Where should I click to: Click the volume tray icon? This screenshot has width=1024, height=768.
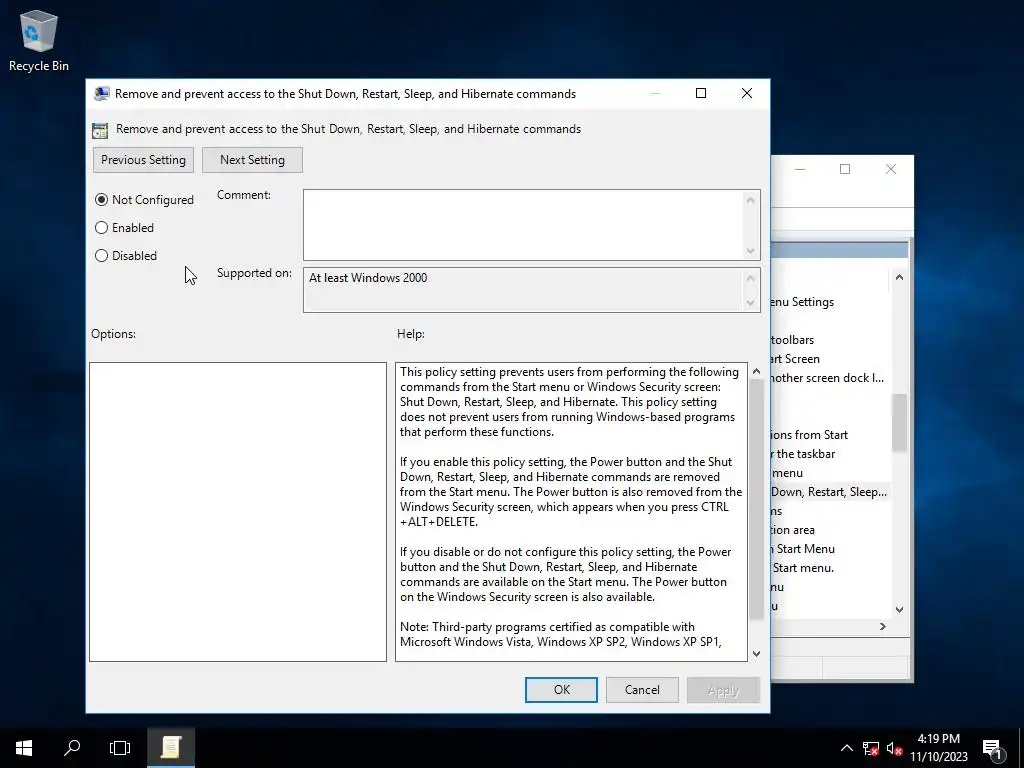(894, 748)
